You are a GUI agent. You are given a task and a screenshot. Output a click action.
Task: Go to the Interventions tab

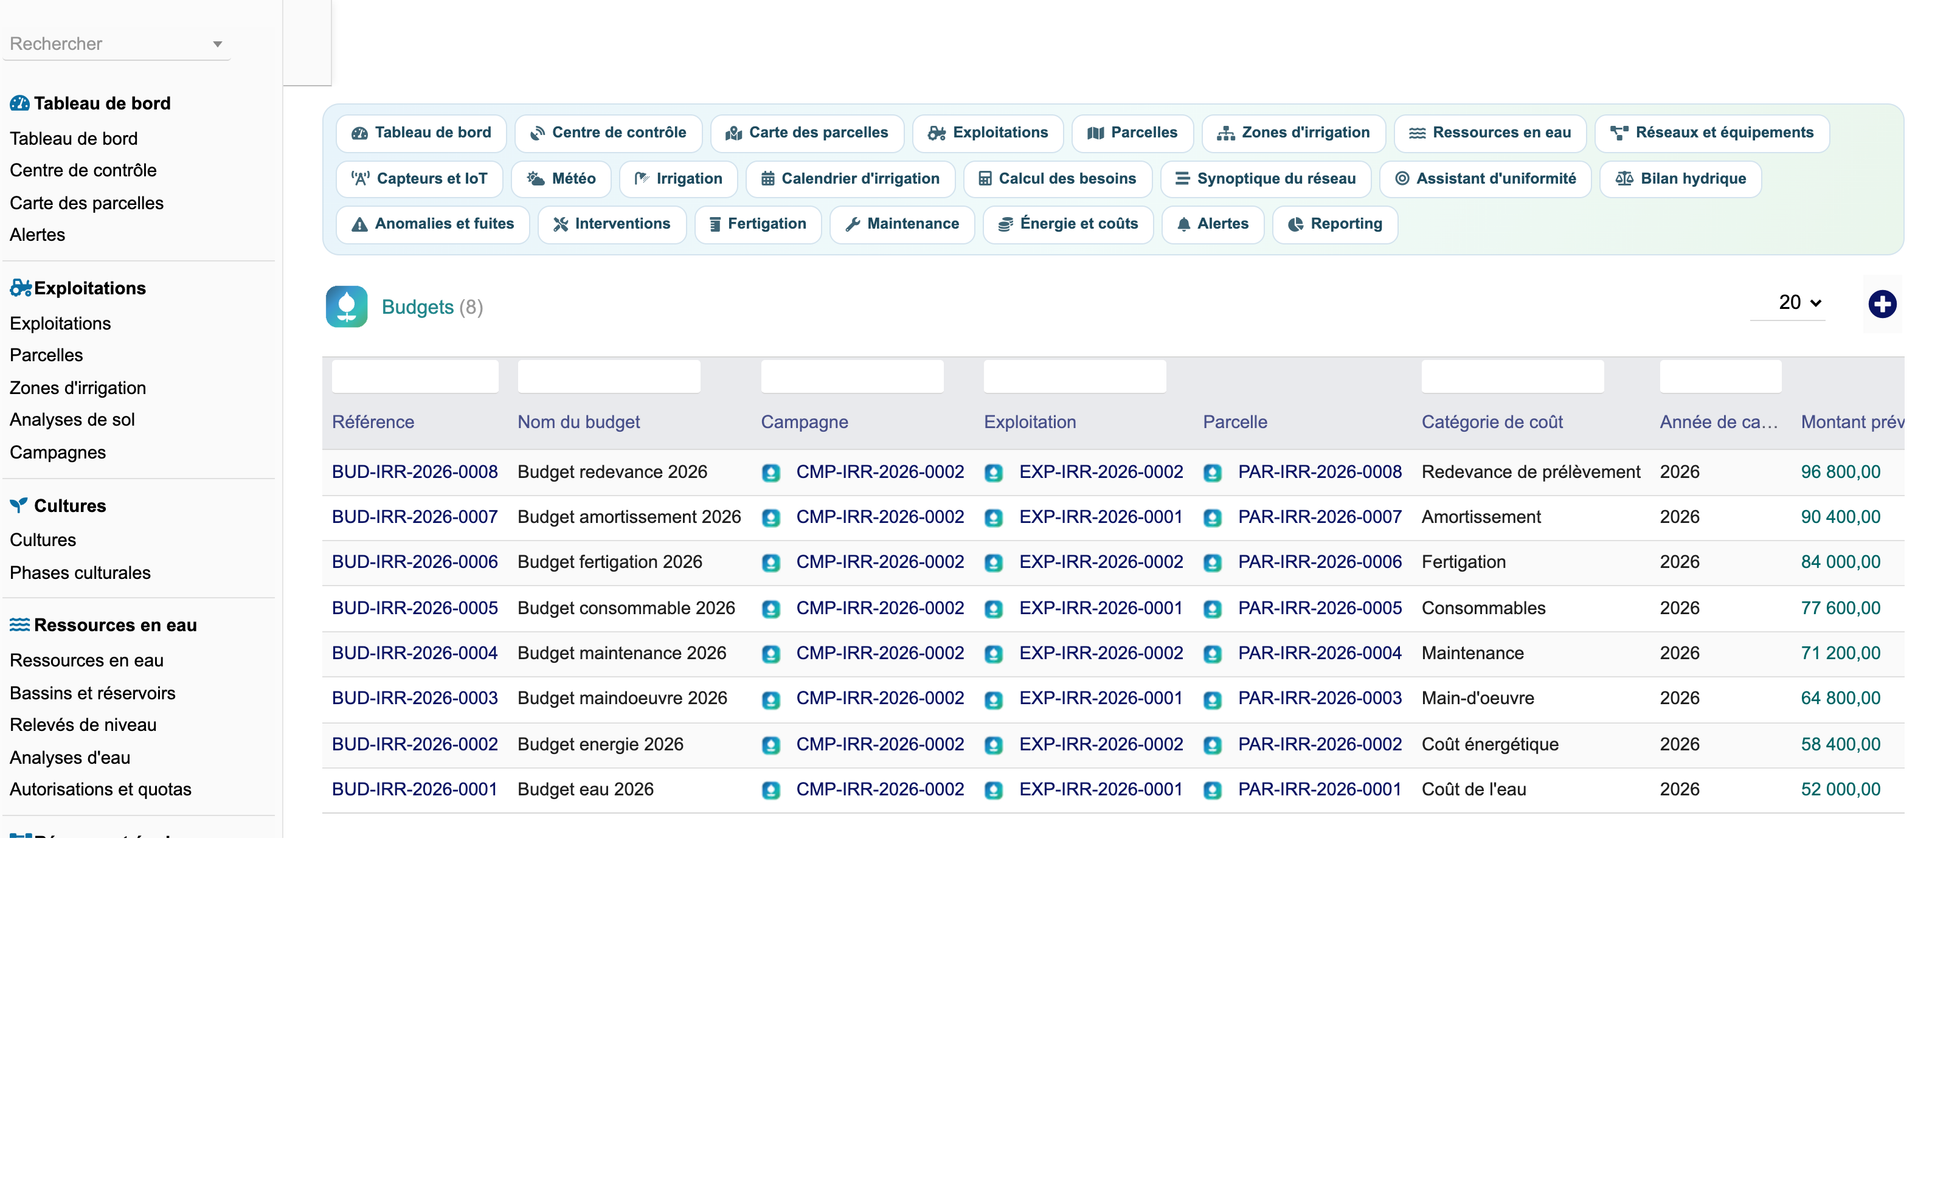pos(612,224)
